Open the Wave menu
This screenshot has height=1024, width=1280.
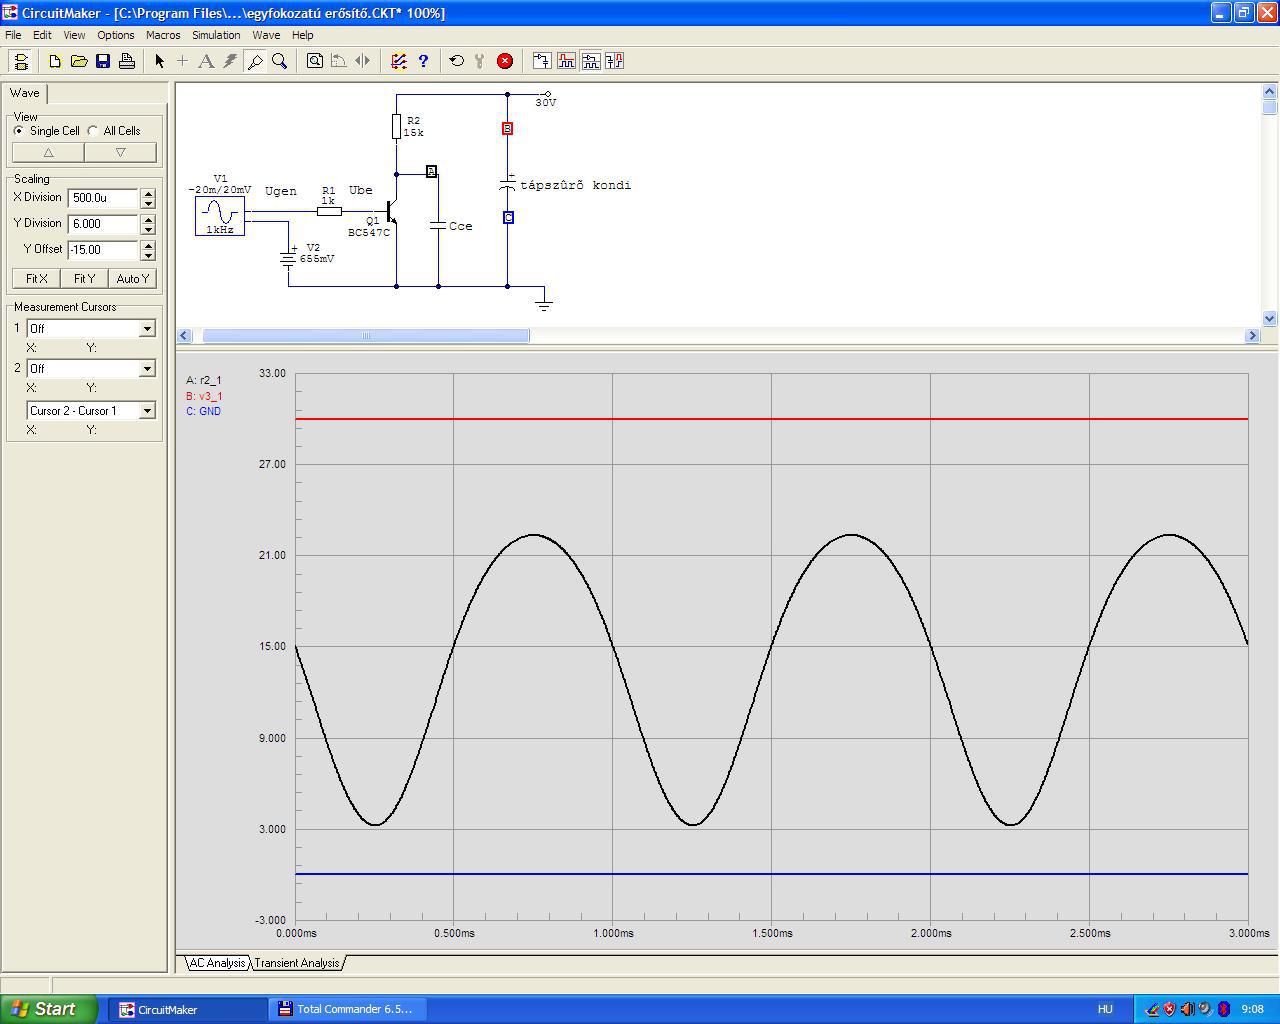point(266,35)
